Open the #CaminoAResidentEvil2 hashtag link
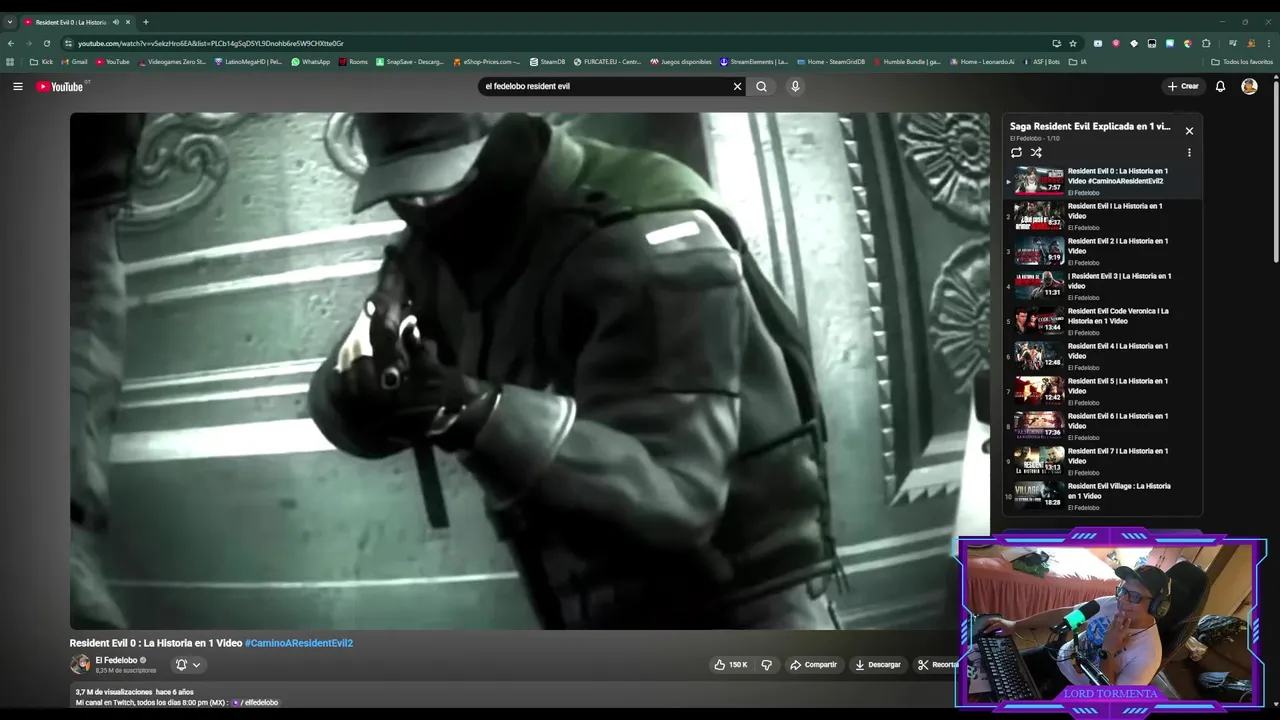 (x=299, y=643)
